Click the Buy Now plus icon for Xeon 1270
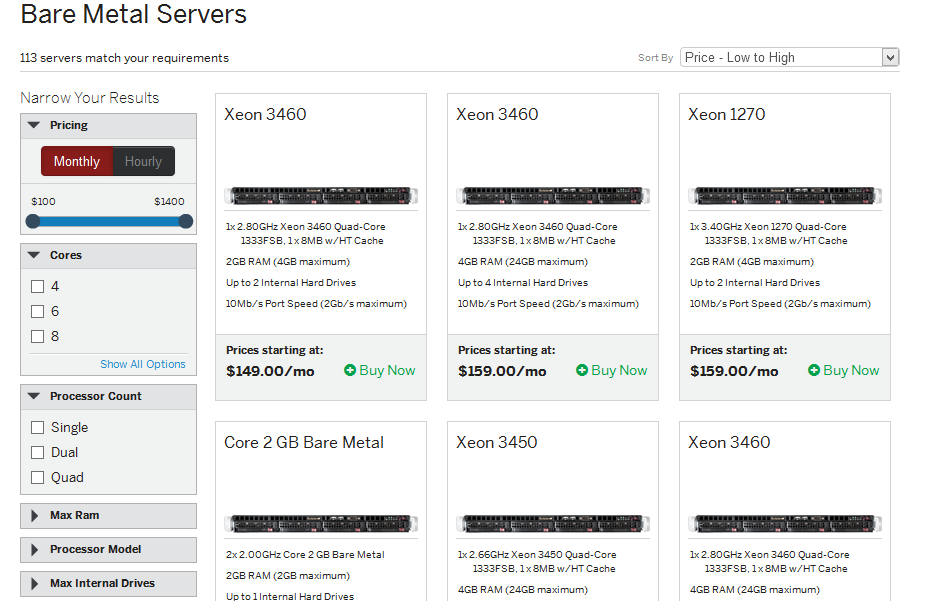Viewport: 928px width, 601px height. coord(814,370)
